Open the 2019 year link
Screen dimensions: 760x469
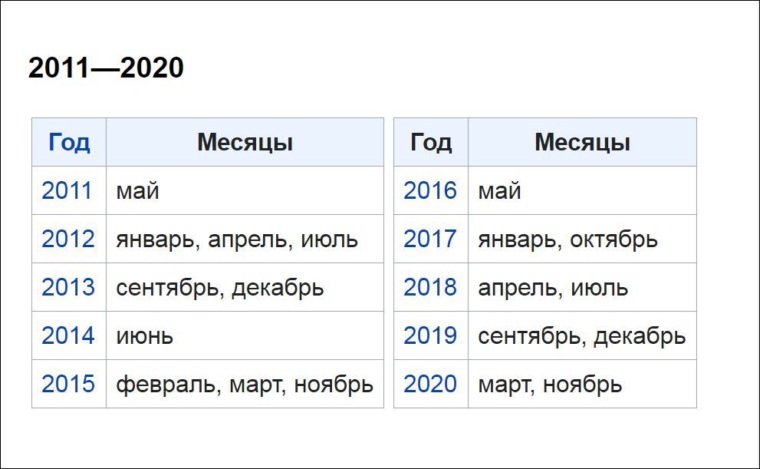(430, 335)
